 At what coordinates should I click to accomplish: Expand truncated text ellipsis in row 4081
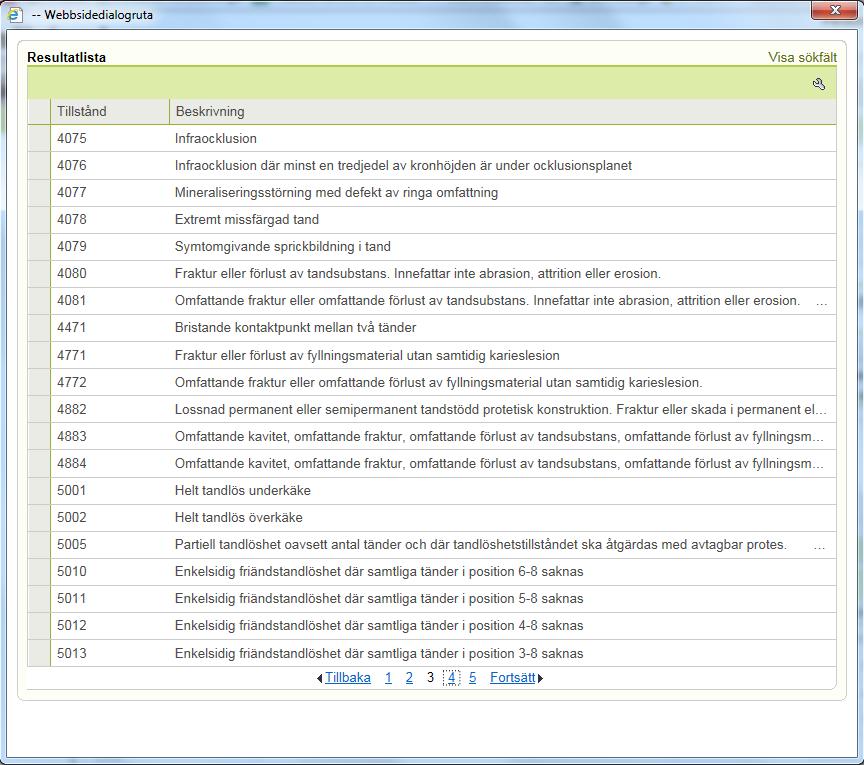point(822,303)
